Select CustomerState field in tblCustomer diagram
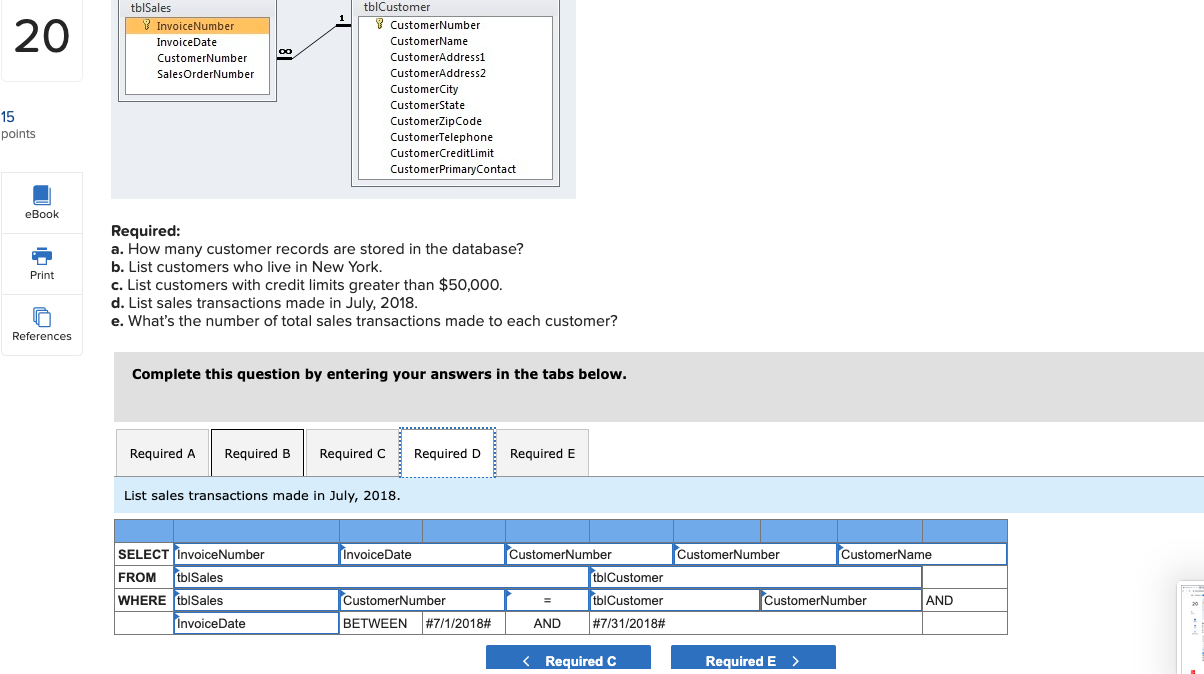Viewport: 1204px width, 674px height. pos(427,105)
